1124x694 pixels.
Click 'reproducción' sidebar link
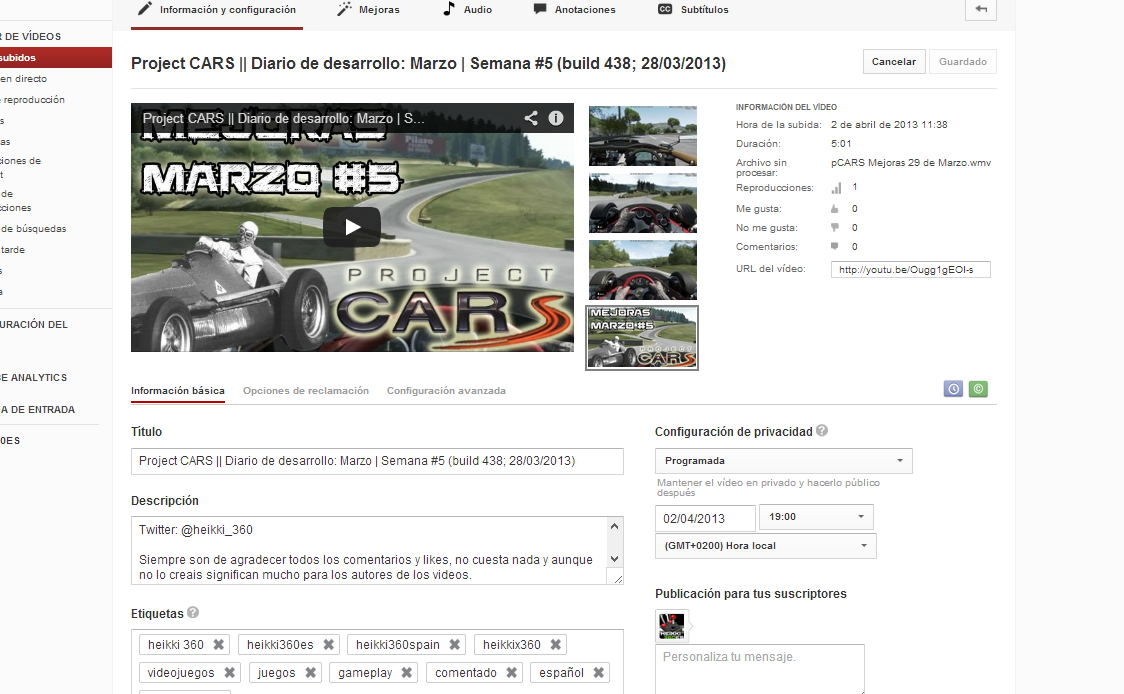(x=34, y=100)
